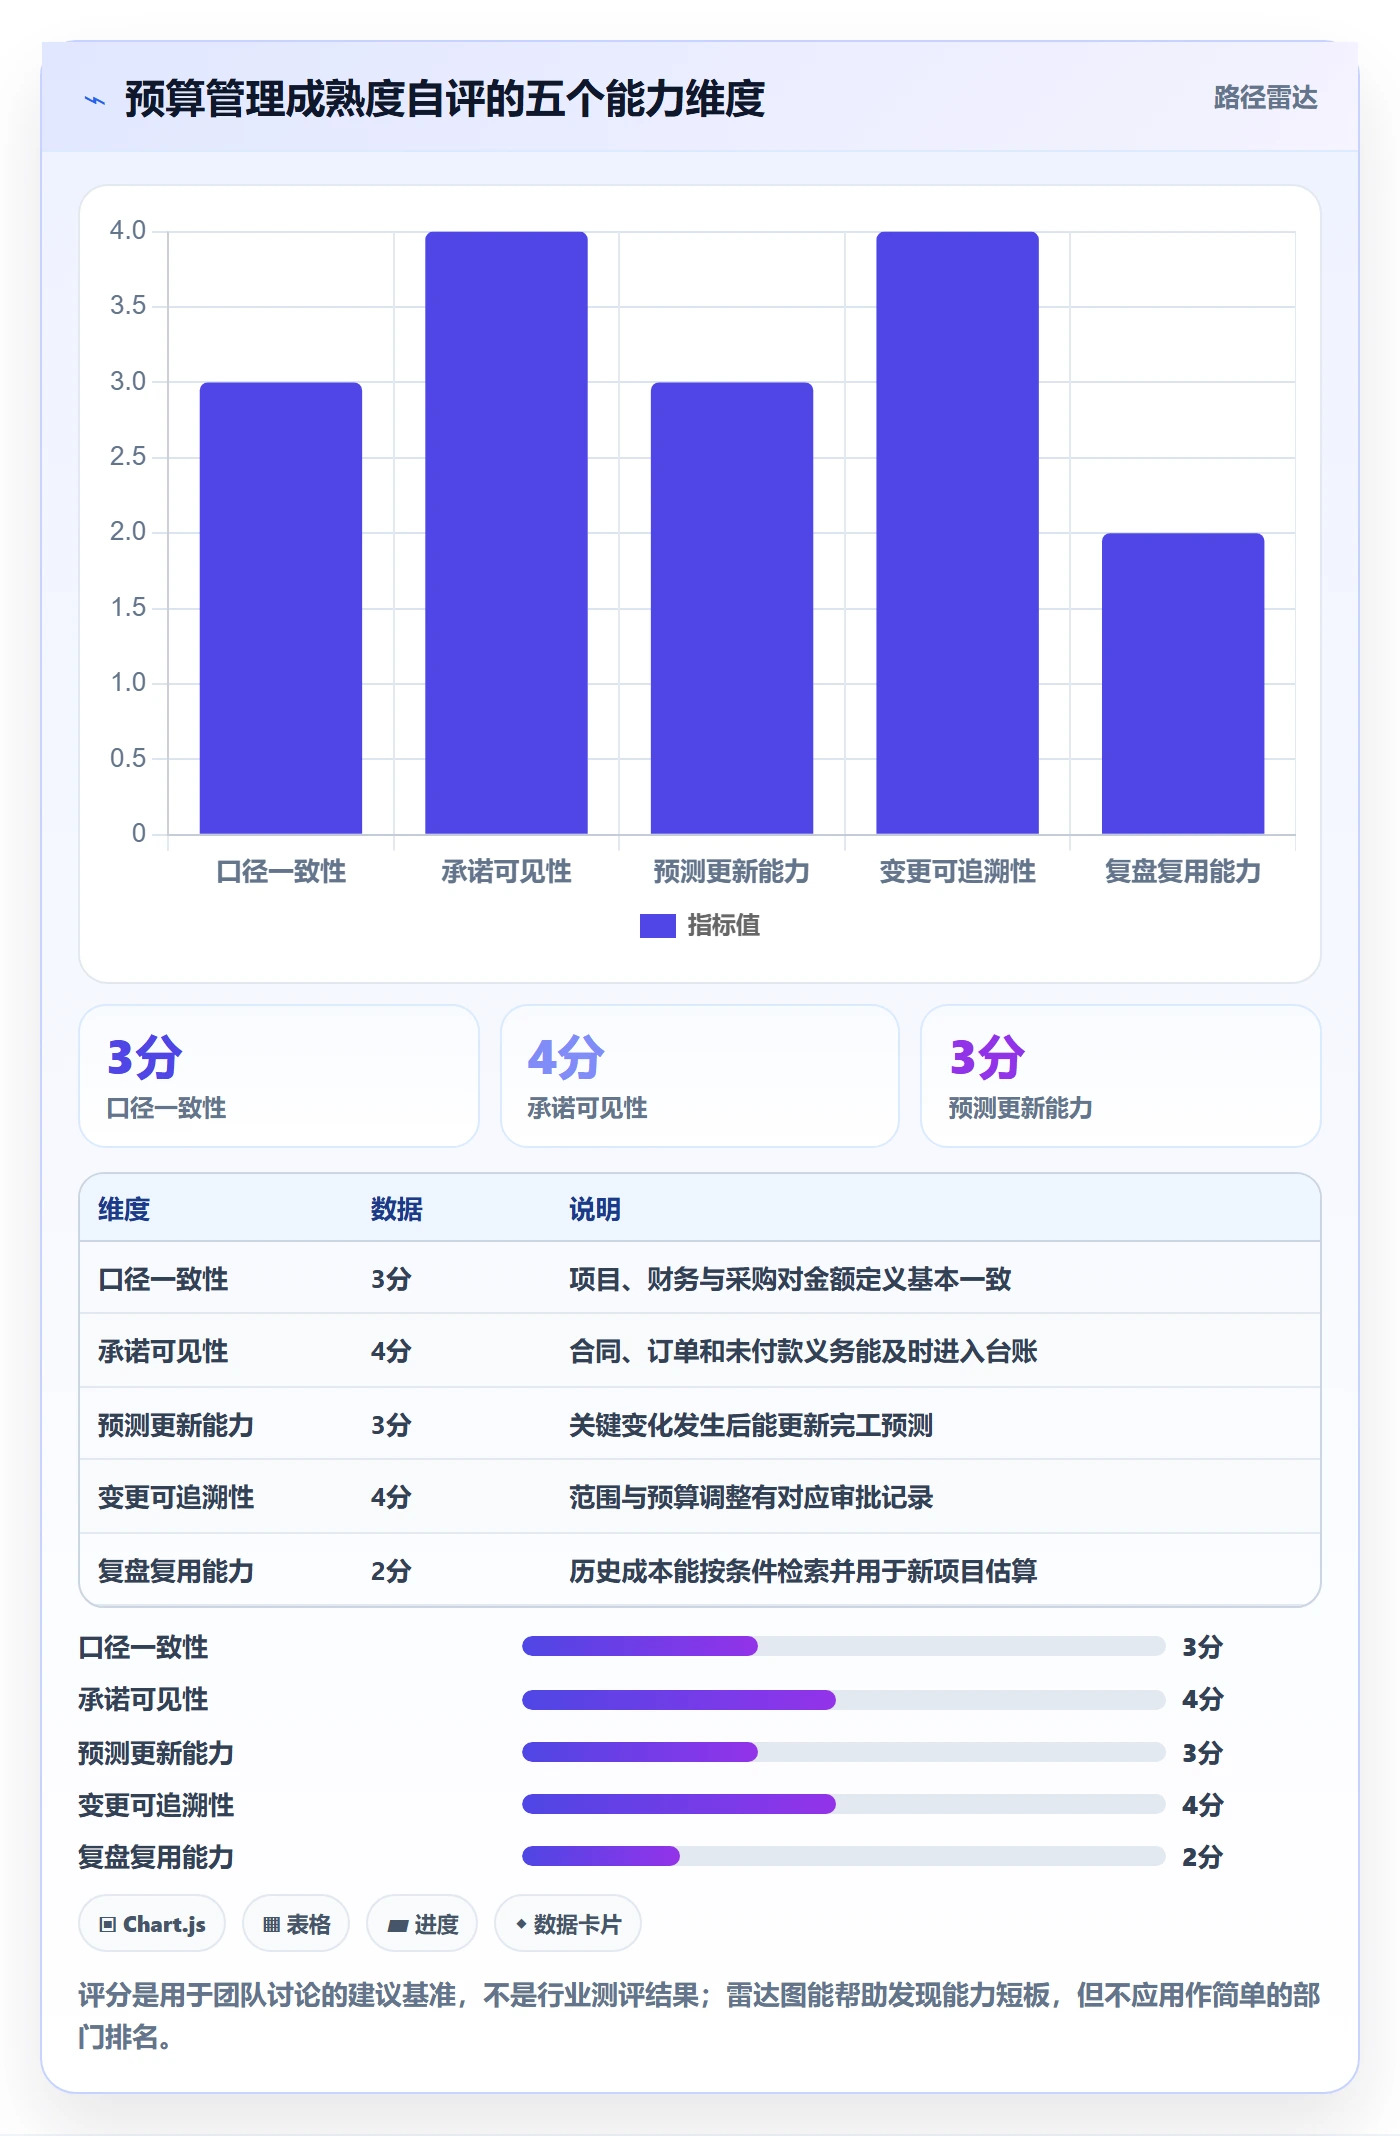The height and width of the screenshot is (2136, 1400).
Task: Click the 承诺可见性 bar in the chart
Action: click(506, 533)
